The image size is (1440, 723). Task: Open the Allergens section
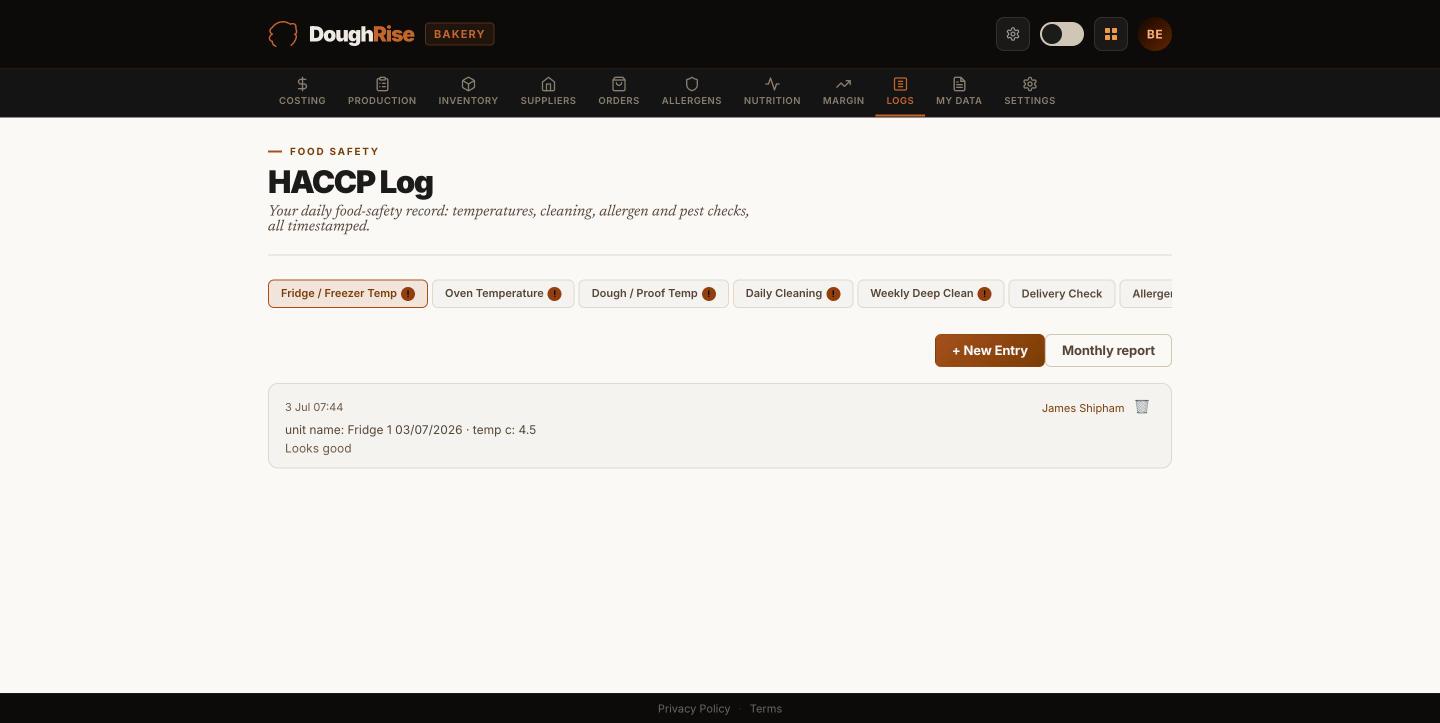click(691, 91)
